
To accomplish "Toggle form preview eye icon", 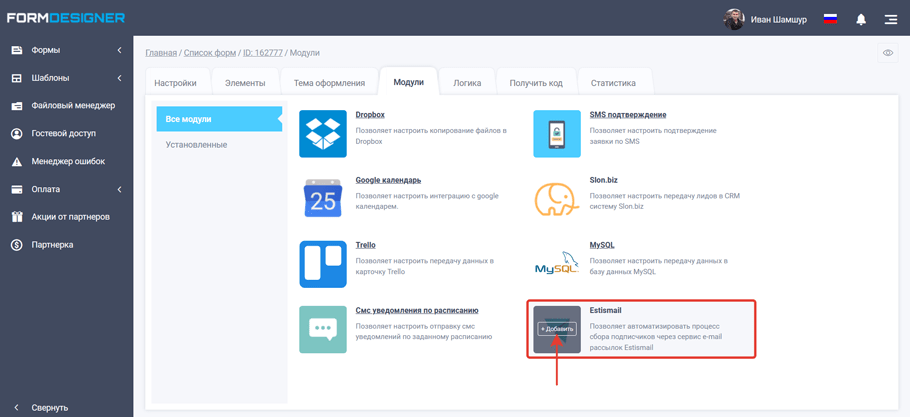I will (x=888, y=53).
